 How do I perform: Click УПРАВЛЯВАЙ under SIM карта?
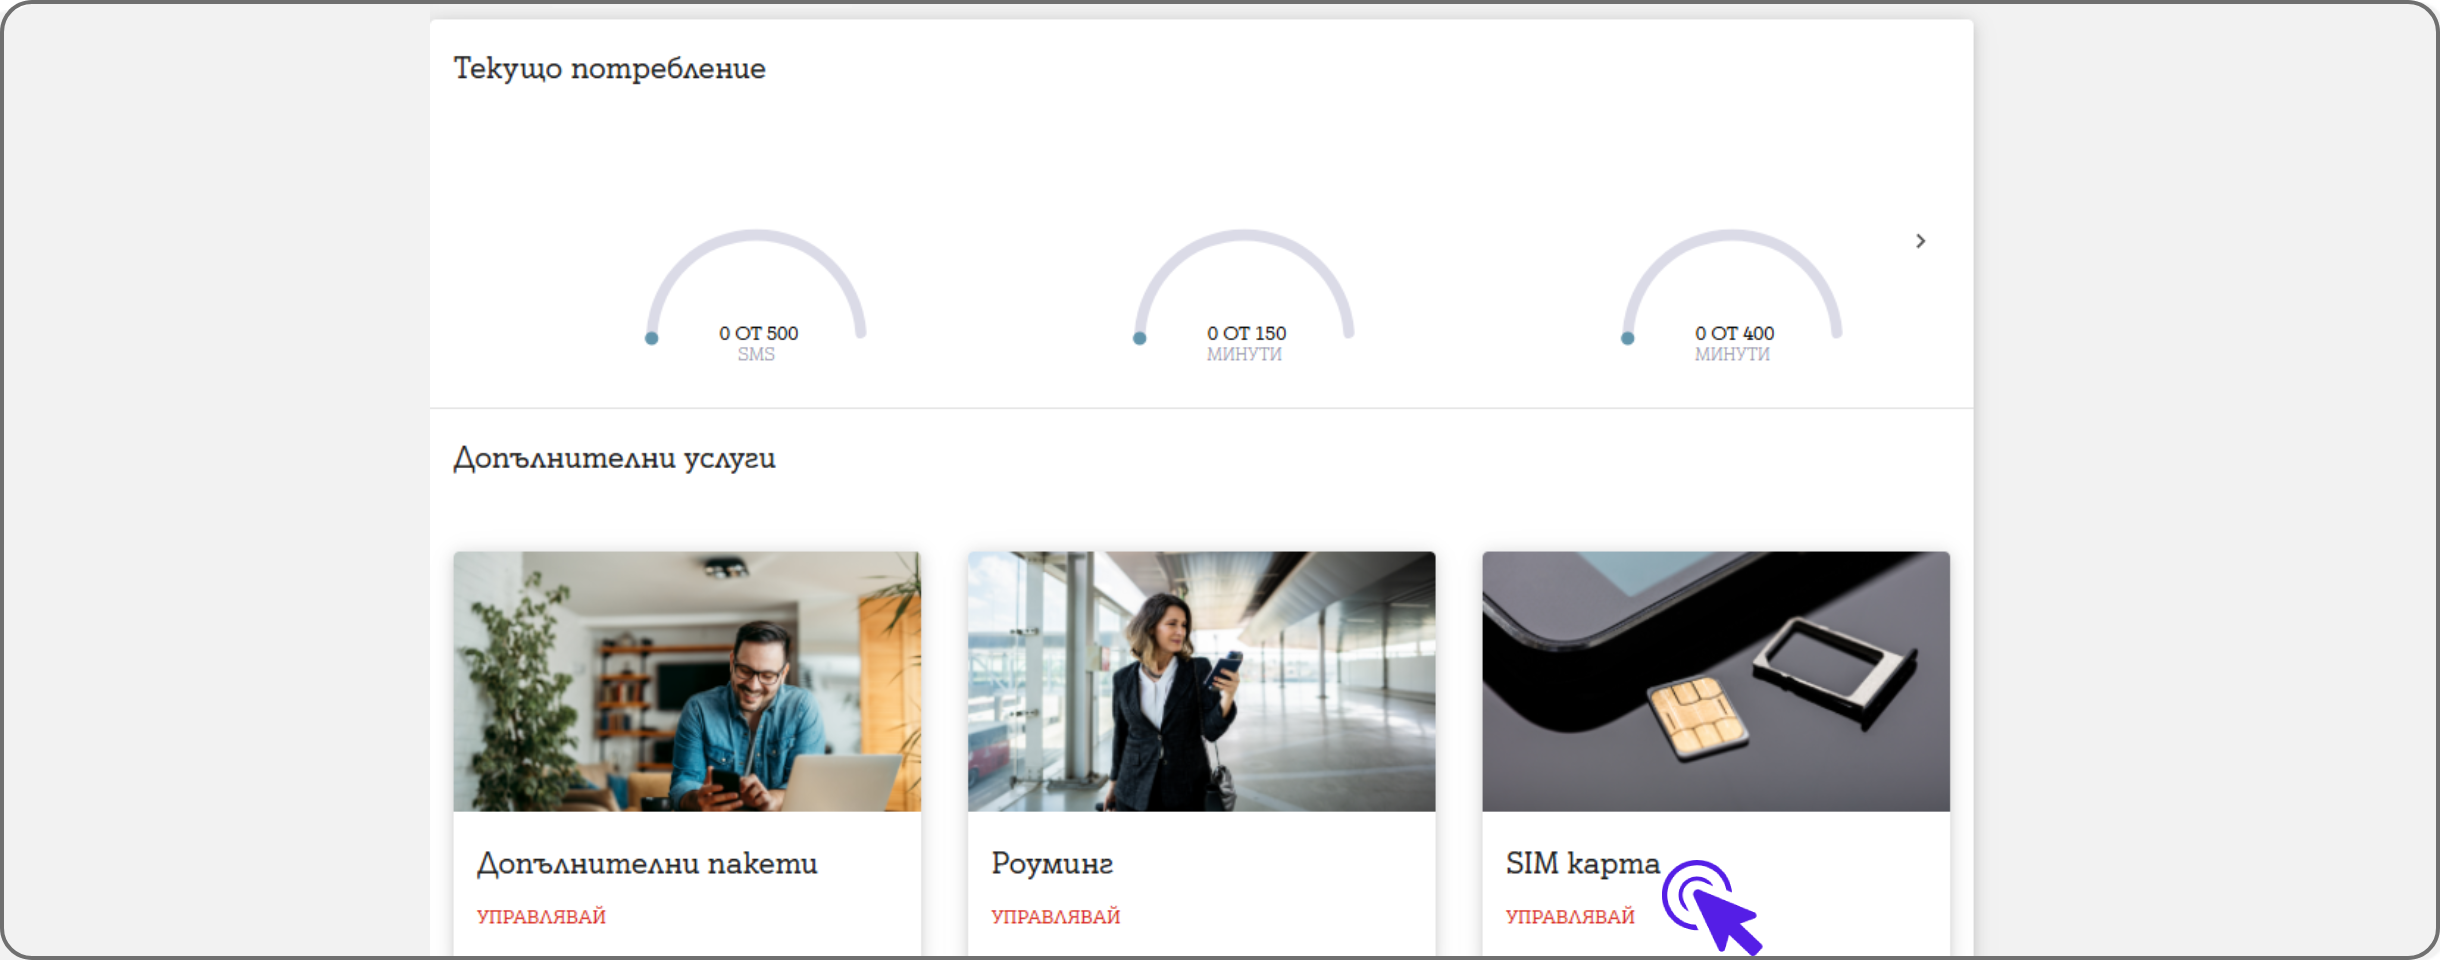coord(1570,916)
